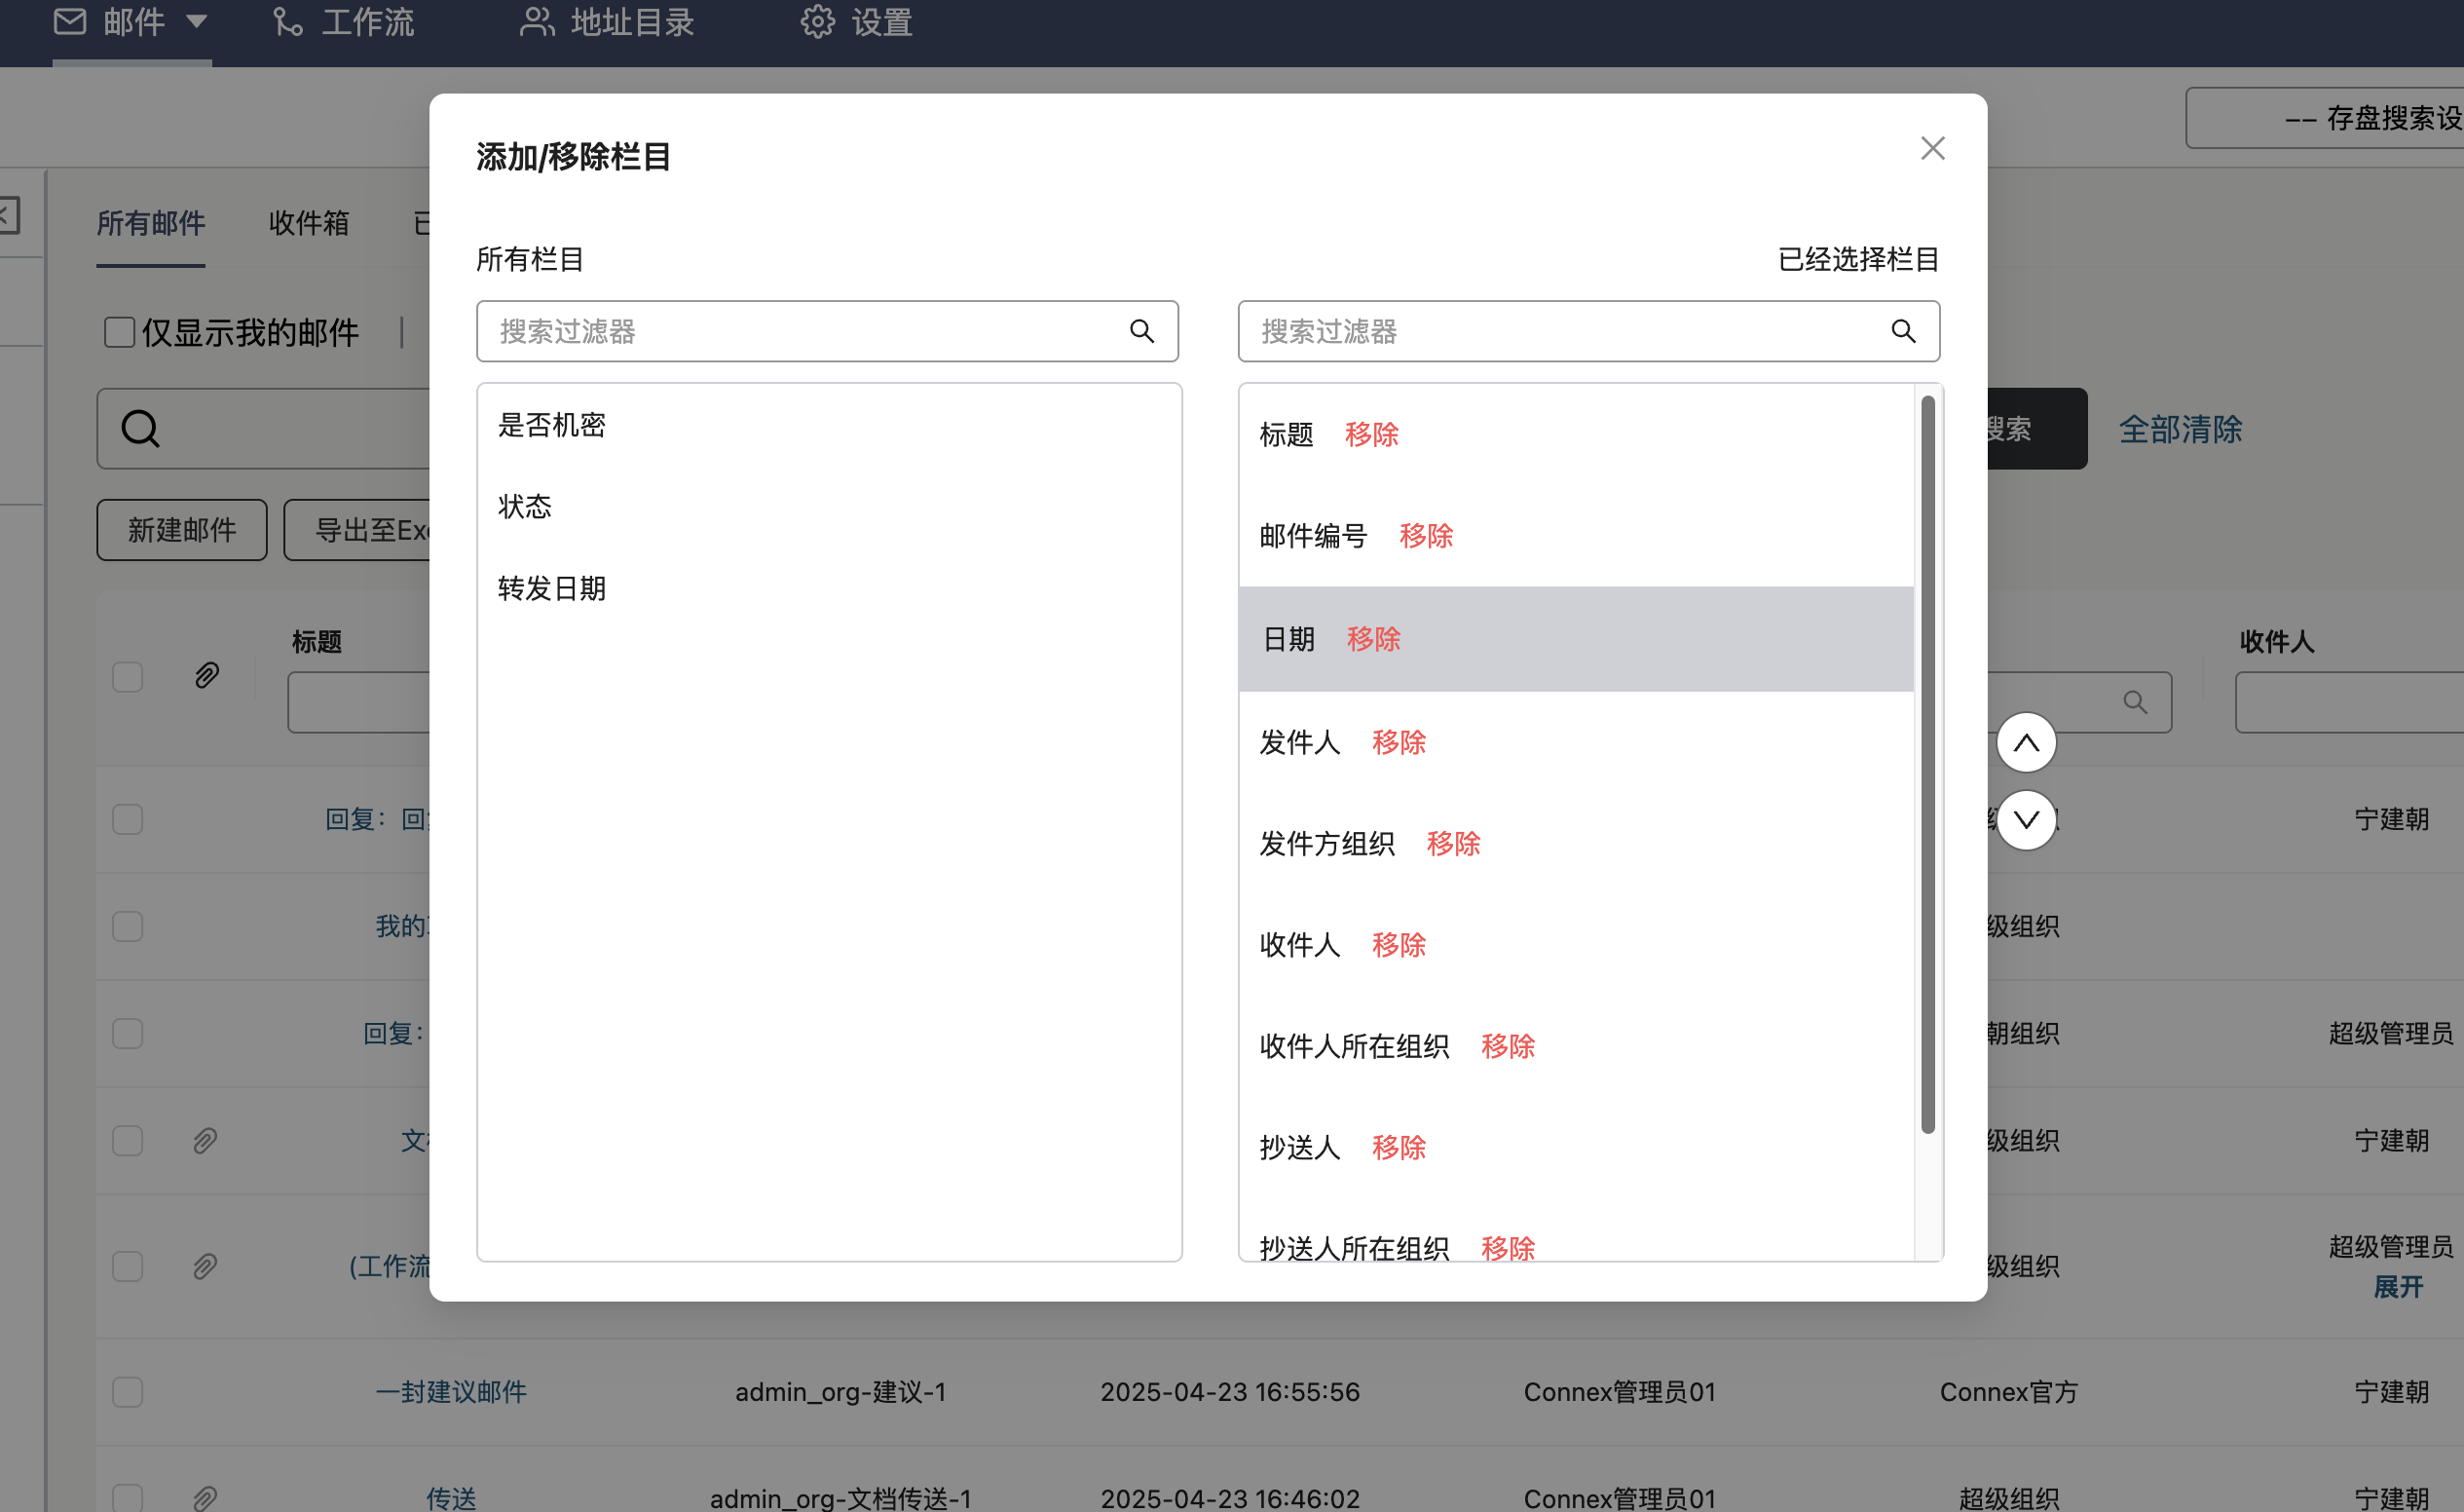
Task: Click the 地址目录 people icon
Action: coord(537,21)
